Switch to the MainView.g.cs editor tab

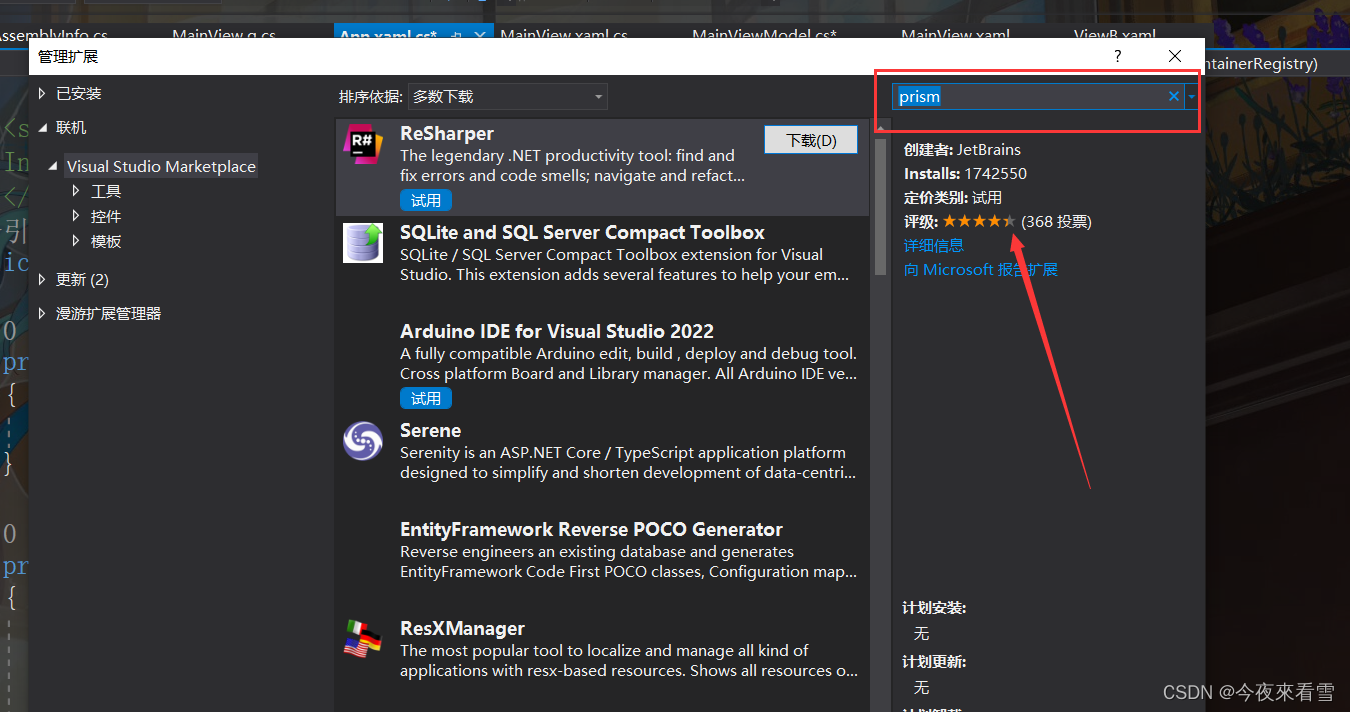pyautogui.click(x=224, y=35)
